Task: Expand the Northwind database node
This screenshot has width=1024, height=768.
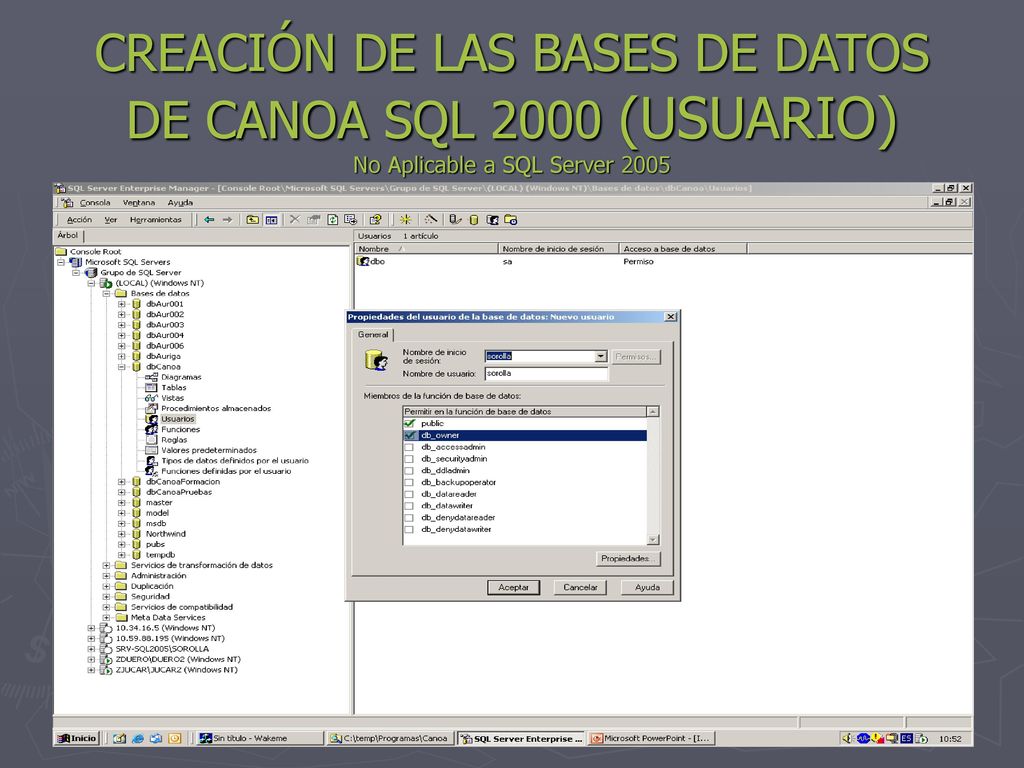Action: (121, 534)
